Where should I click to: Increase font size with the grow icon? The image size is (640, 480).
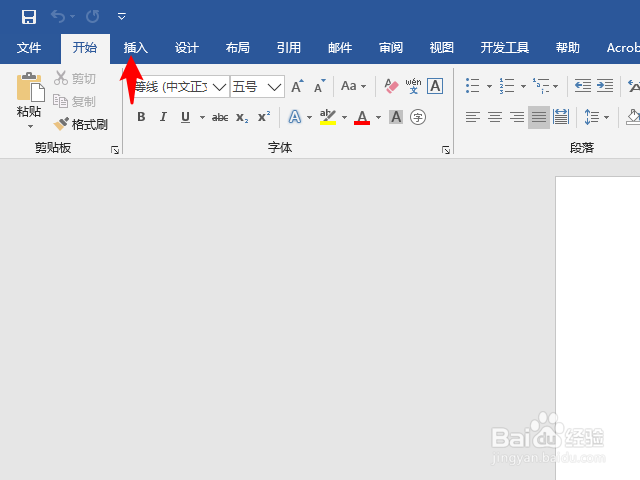pos(298,86)
